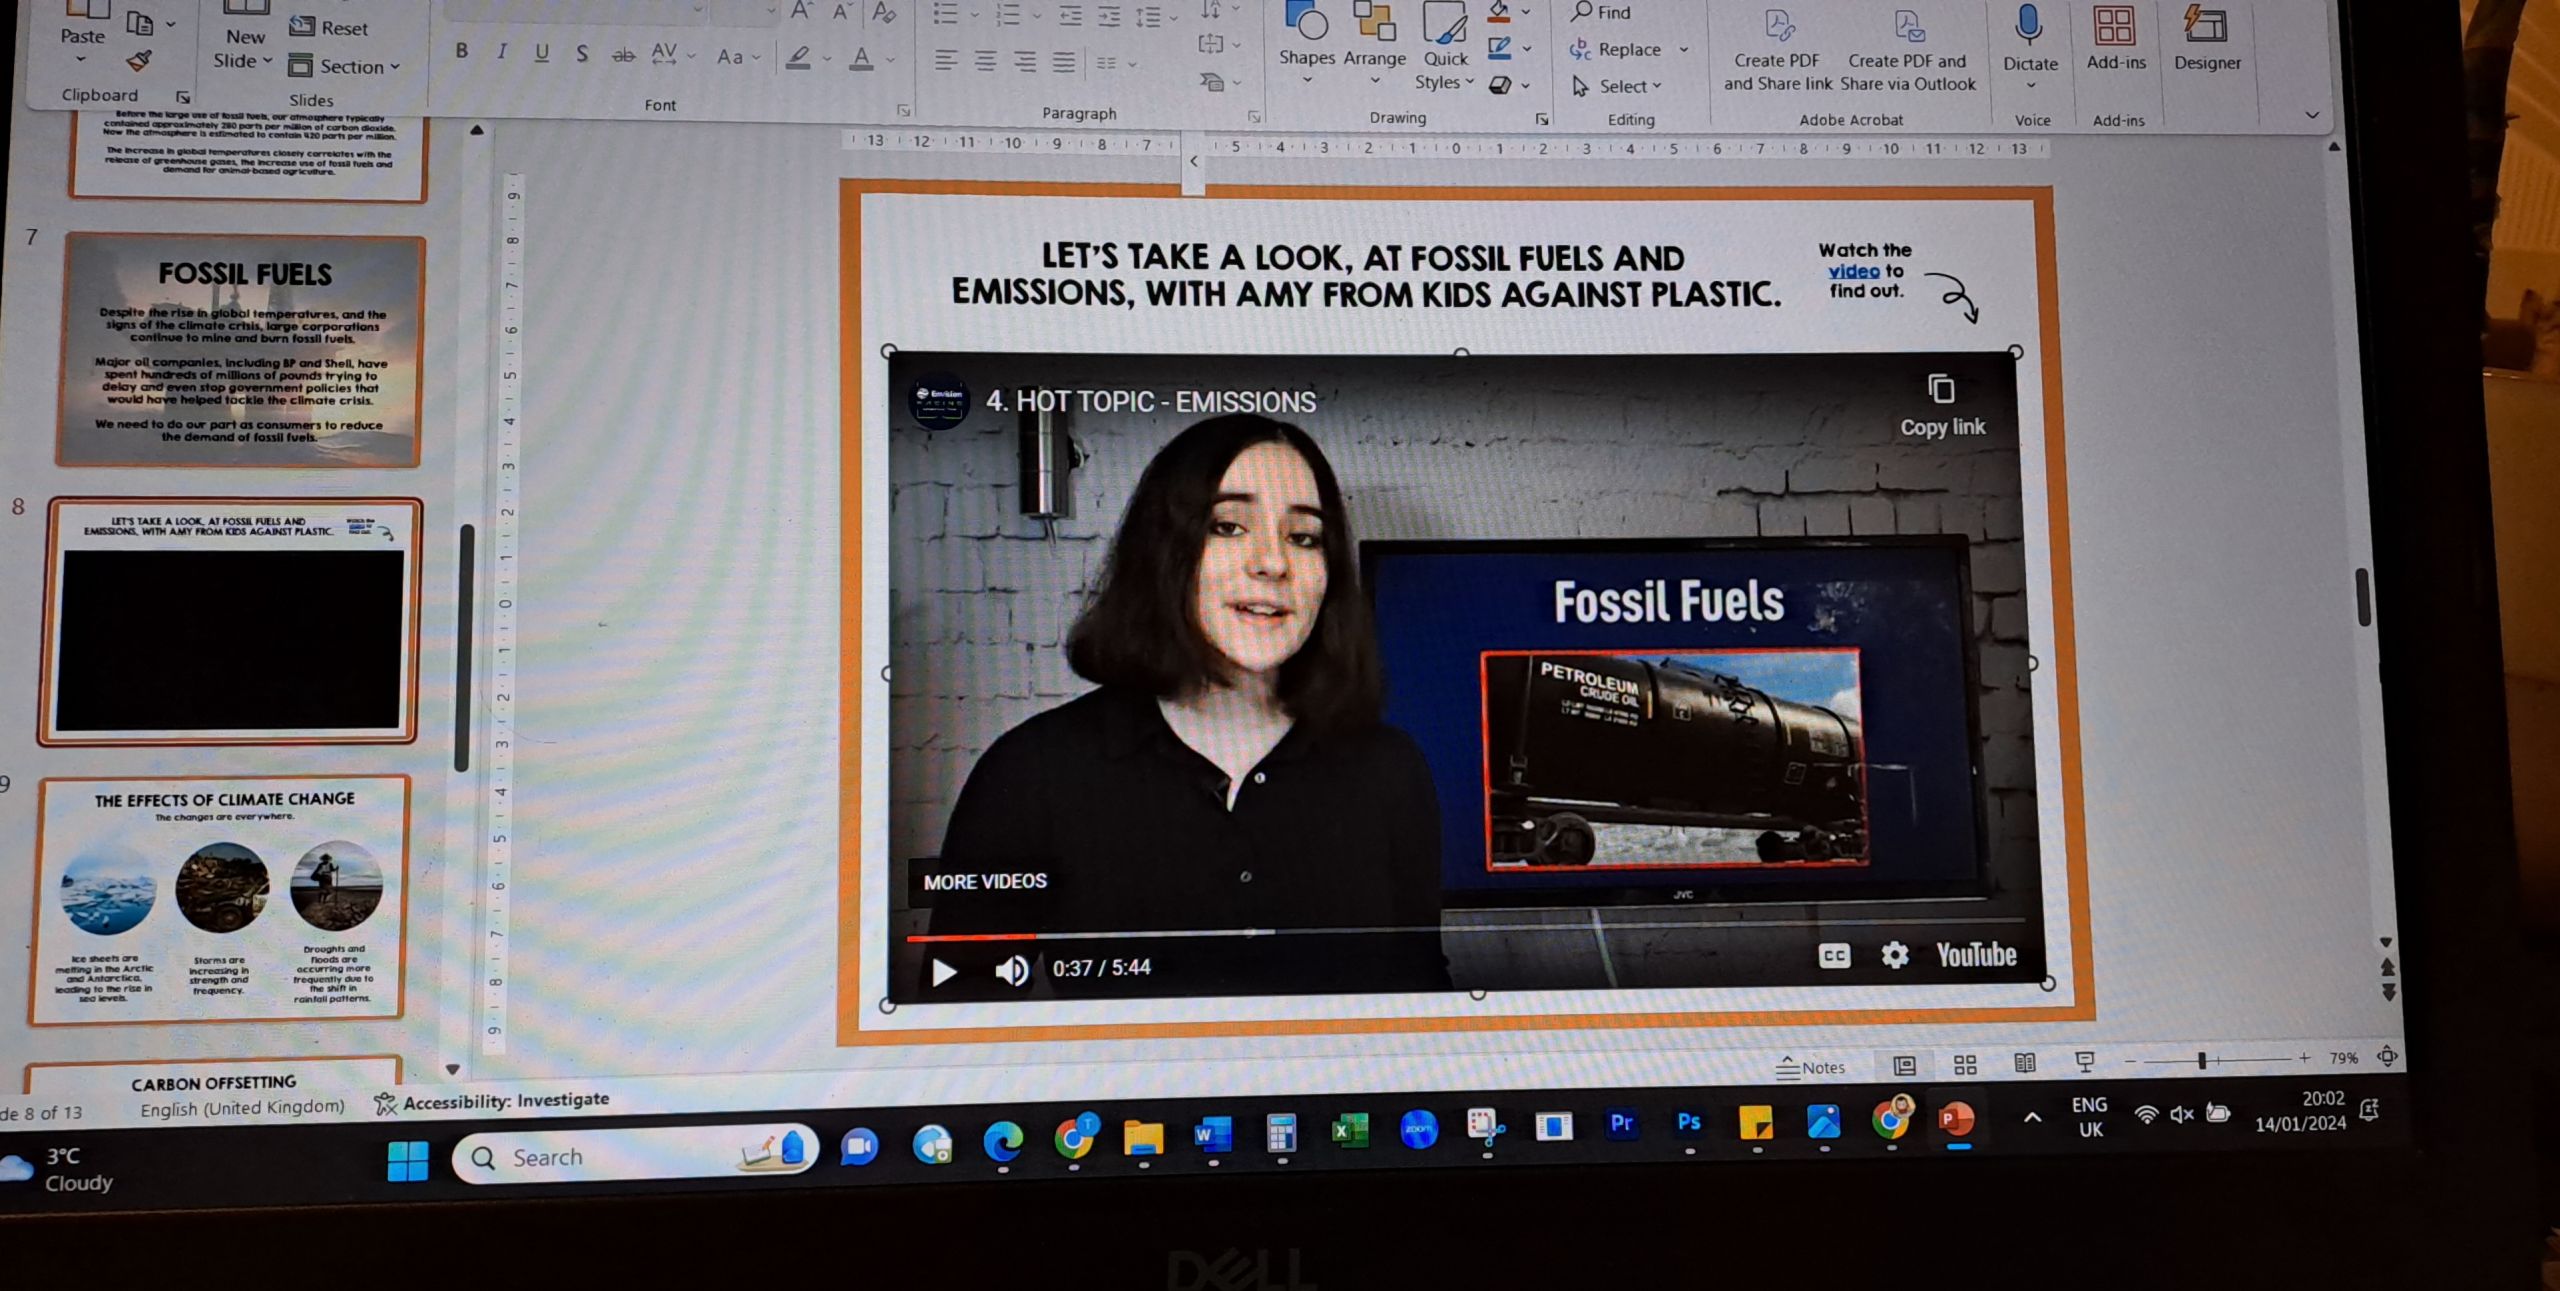The width and height of the screenshot is (2560, 1291).
Task: Collapse the ribbon with the chevron
Action: 2311,115
